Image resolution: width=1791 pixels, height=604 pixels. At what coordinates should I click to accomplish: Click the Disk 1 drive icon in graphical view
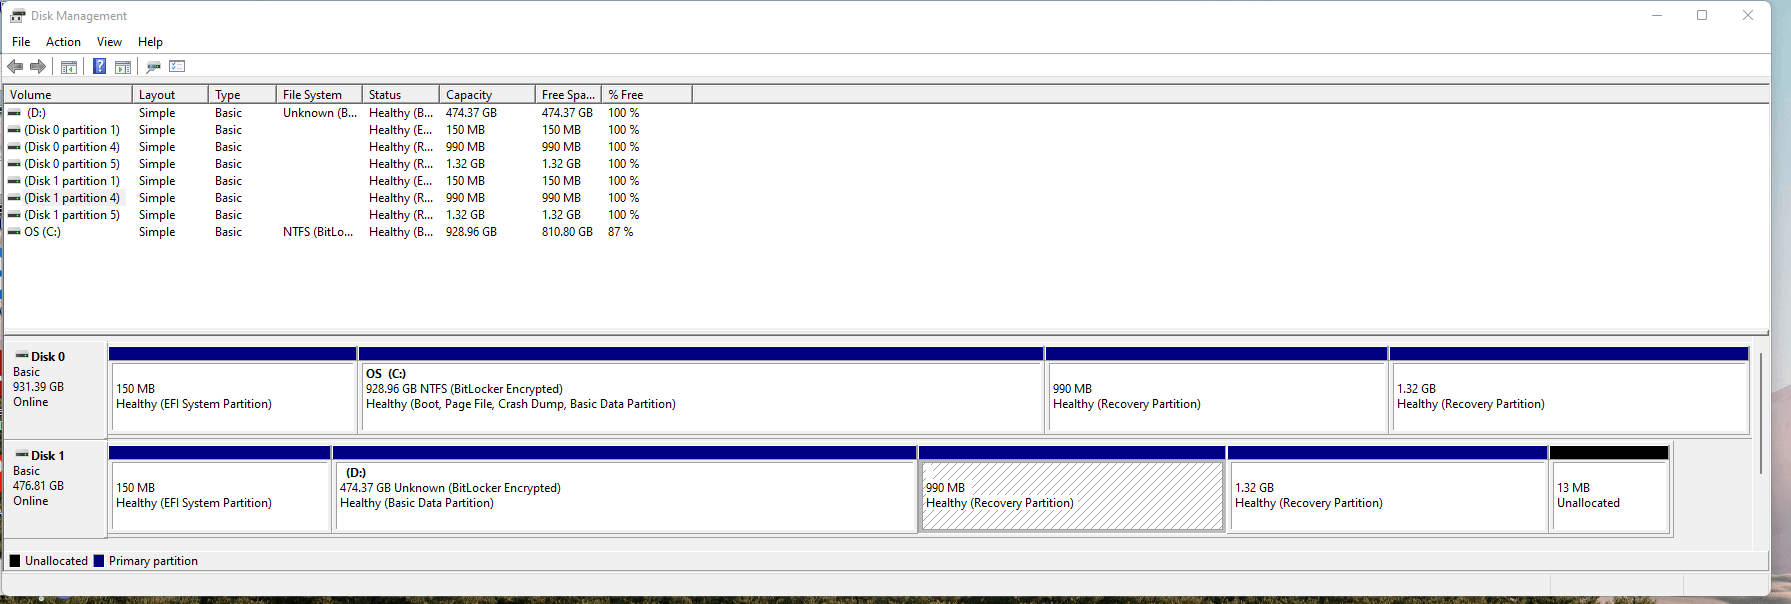coord(22,454)
